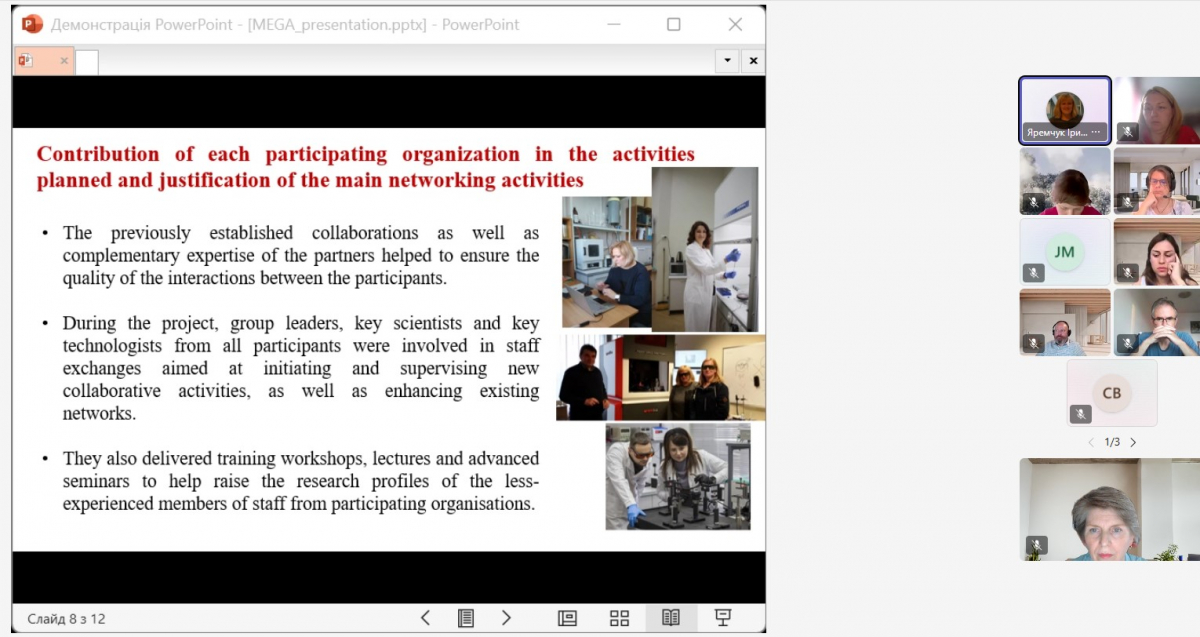Go to the next participants page
Image resolution: width=1200 pixels, height=637 pixels.
(x=1133, y=442)
